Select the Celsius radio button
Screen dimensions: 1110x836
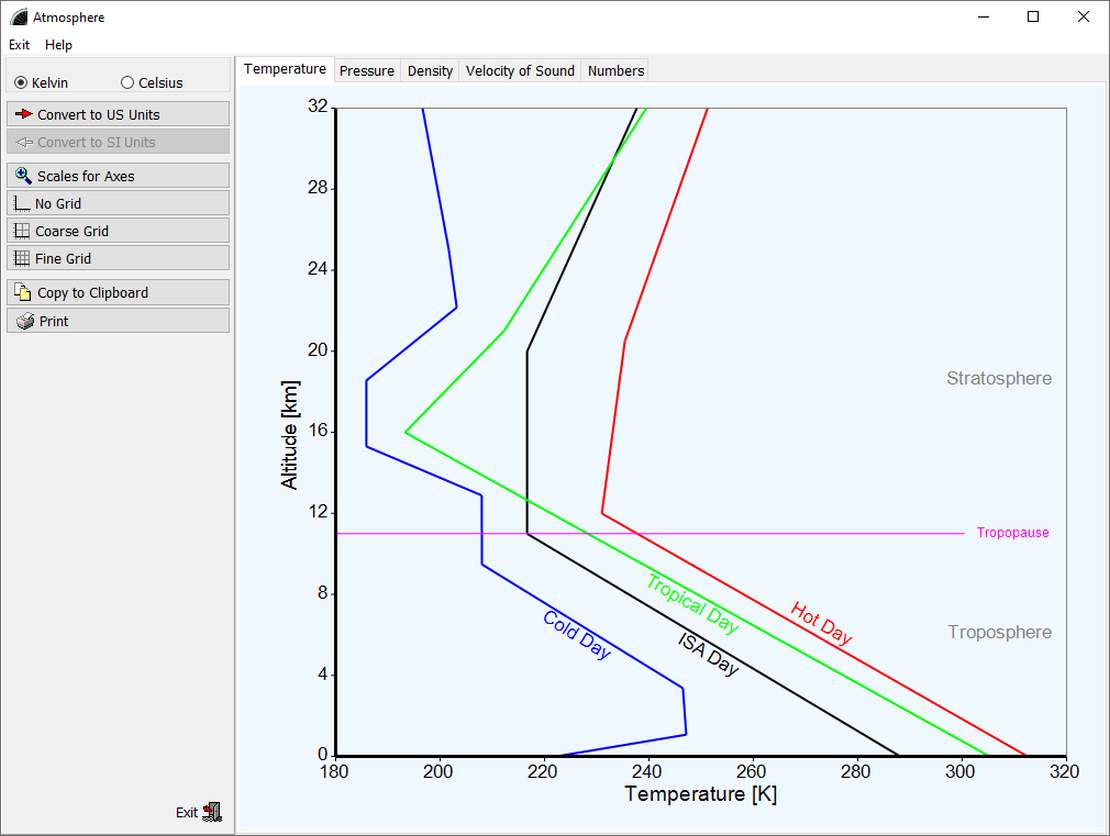point(127,83)
